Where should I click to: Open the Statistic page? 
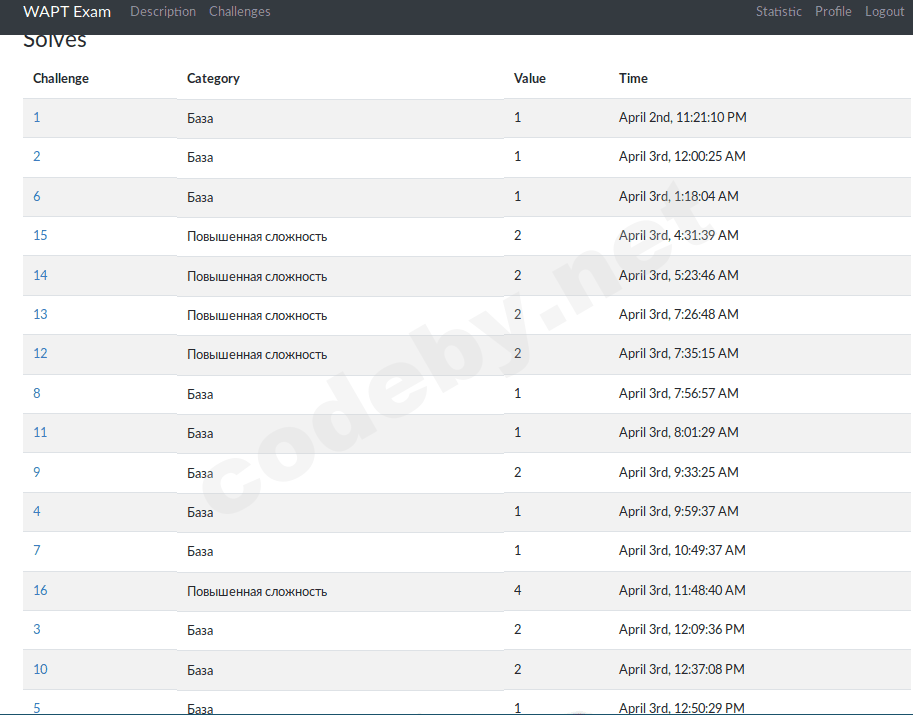coord(779,11)
